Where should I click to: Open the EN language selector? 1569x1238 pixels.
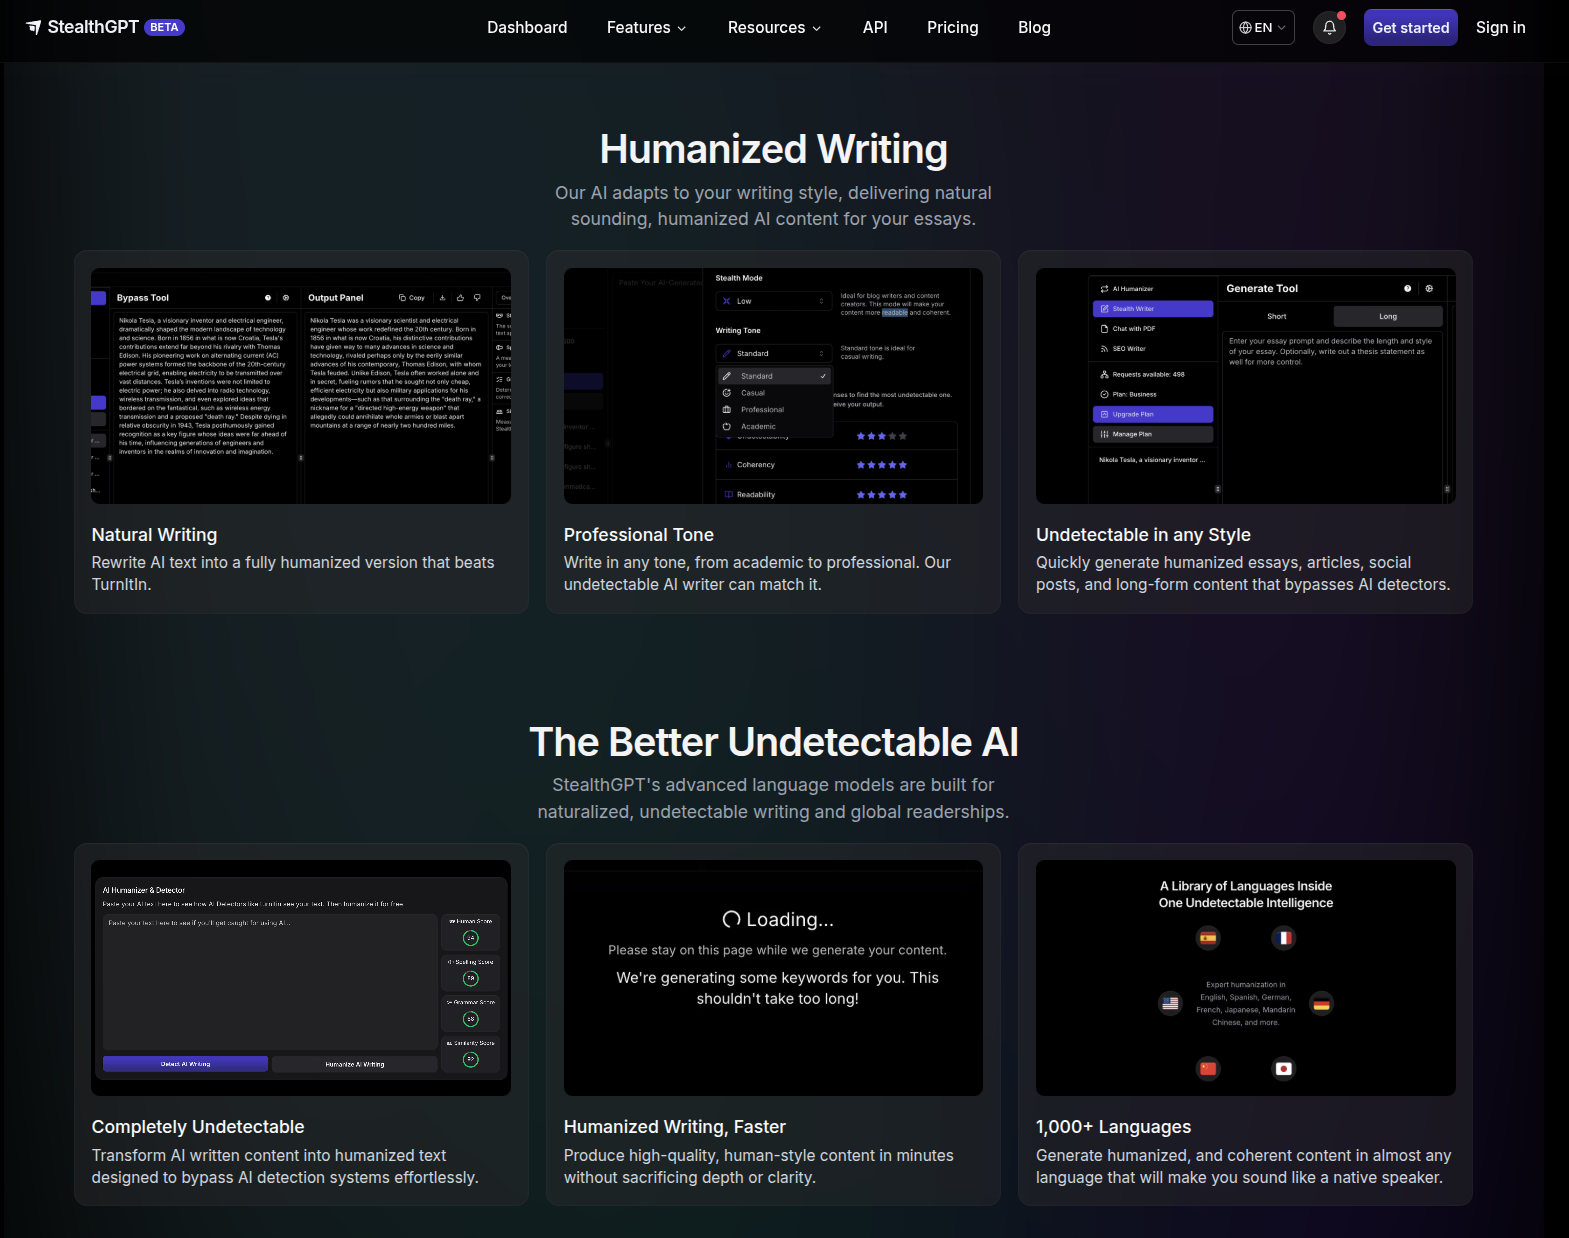click(1263, 28)
